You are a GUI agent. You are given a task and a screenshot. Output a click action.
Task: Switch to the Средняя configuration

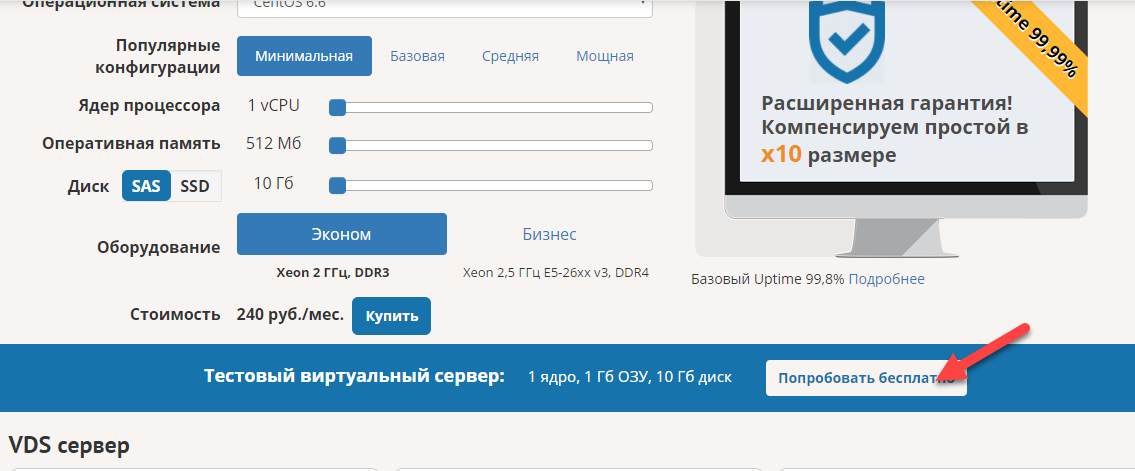click(510, 56)
